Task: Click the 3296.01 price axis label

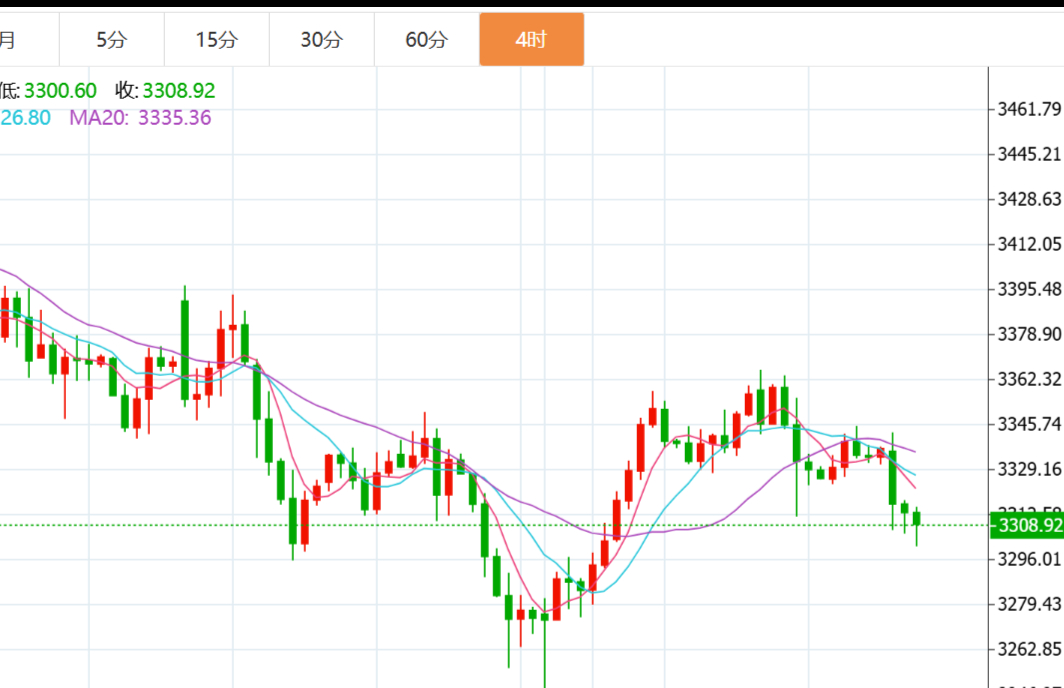Action: 1029,559
